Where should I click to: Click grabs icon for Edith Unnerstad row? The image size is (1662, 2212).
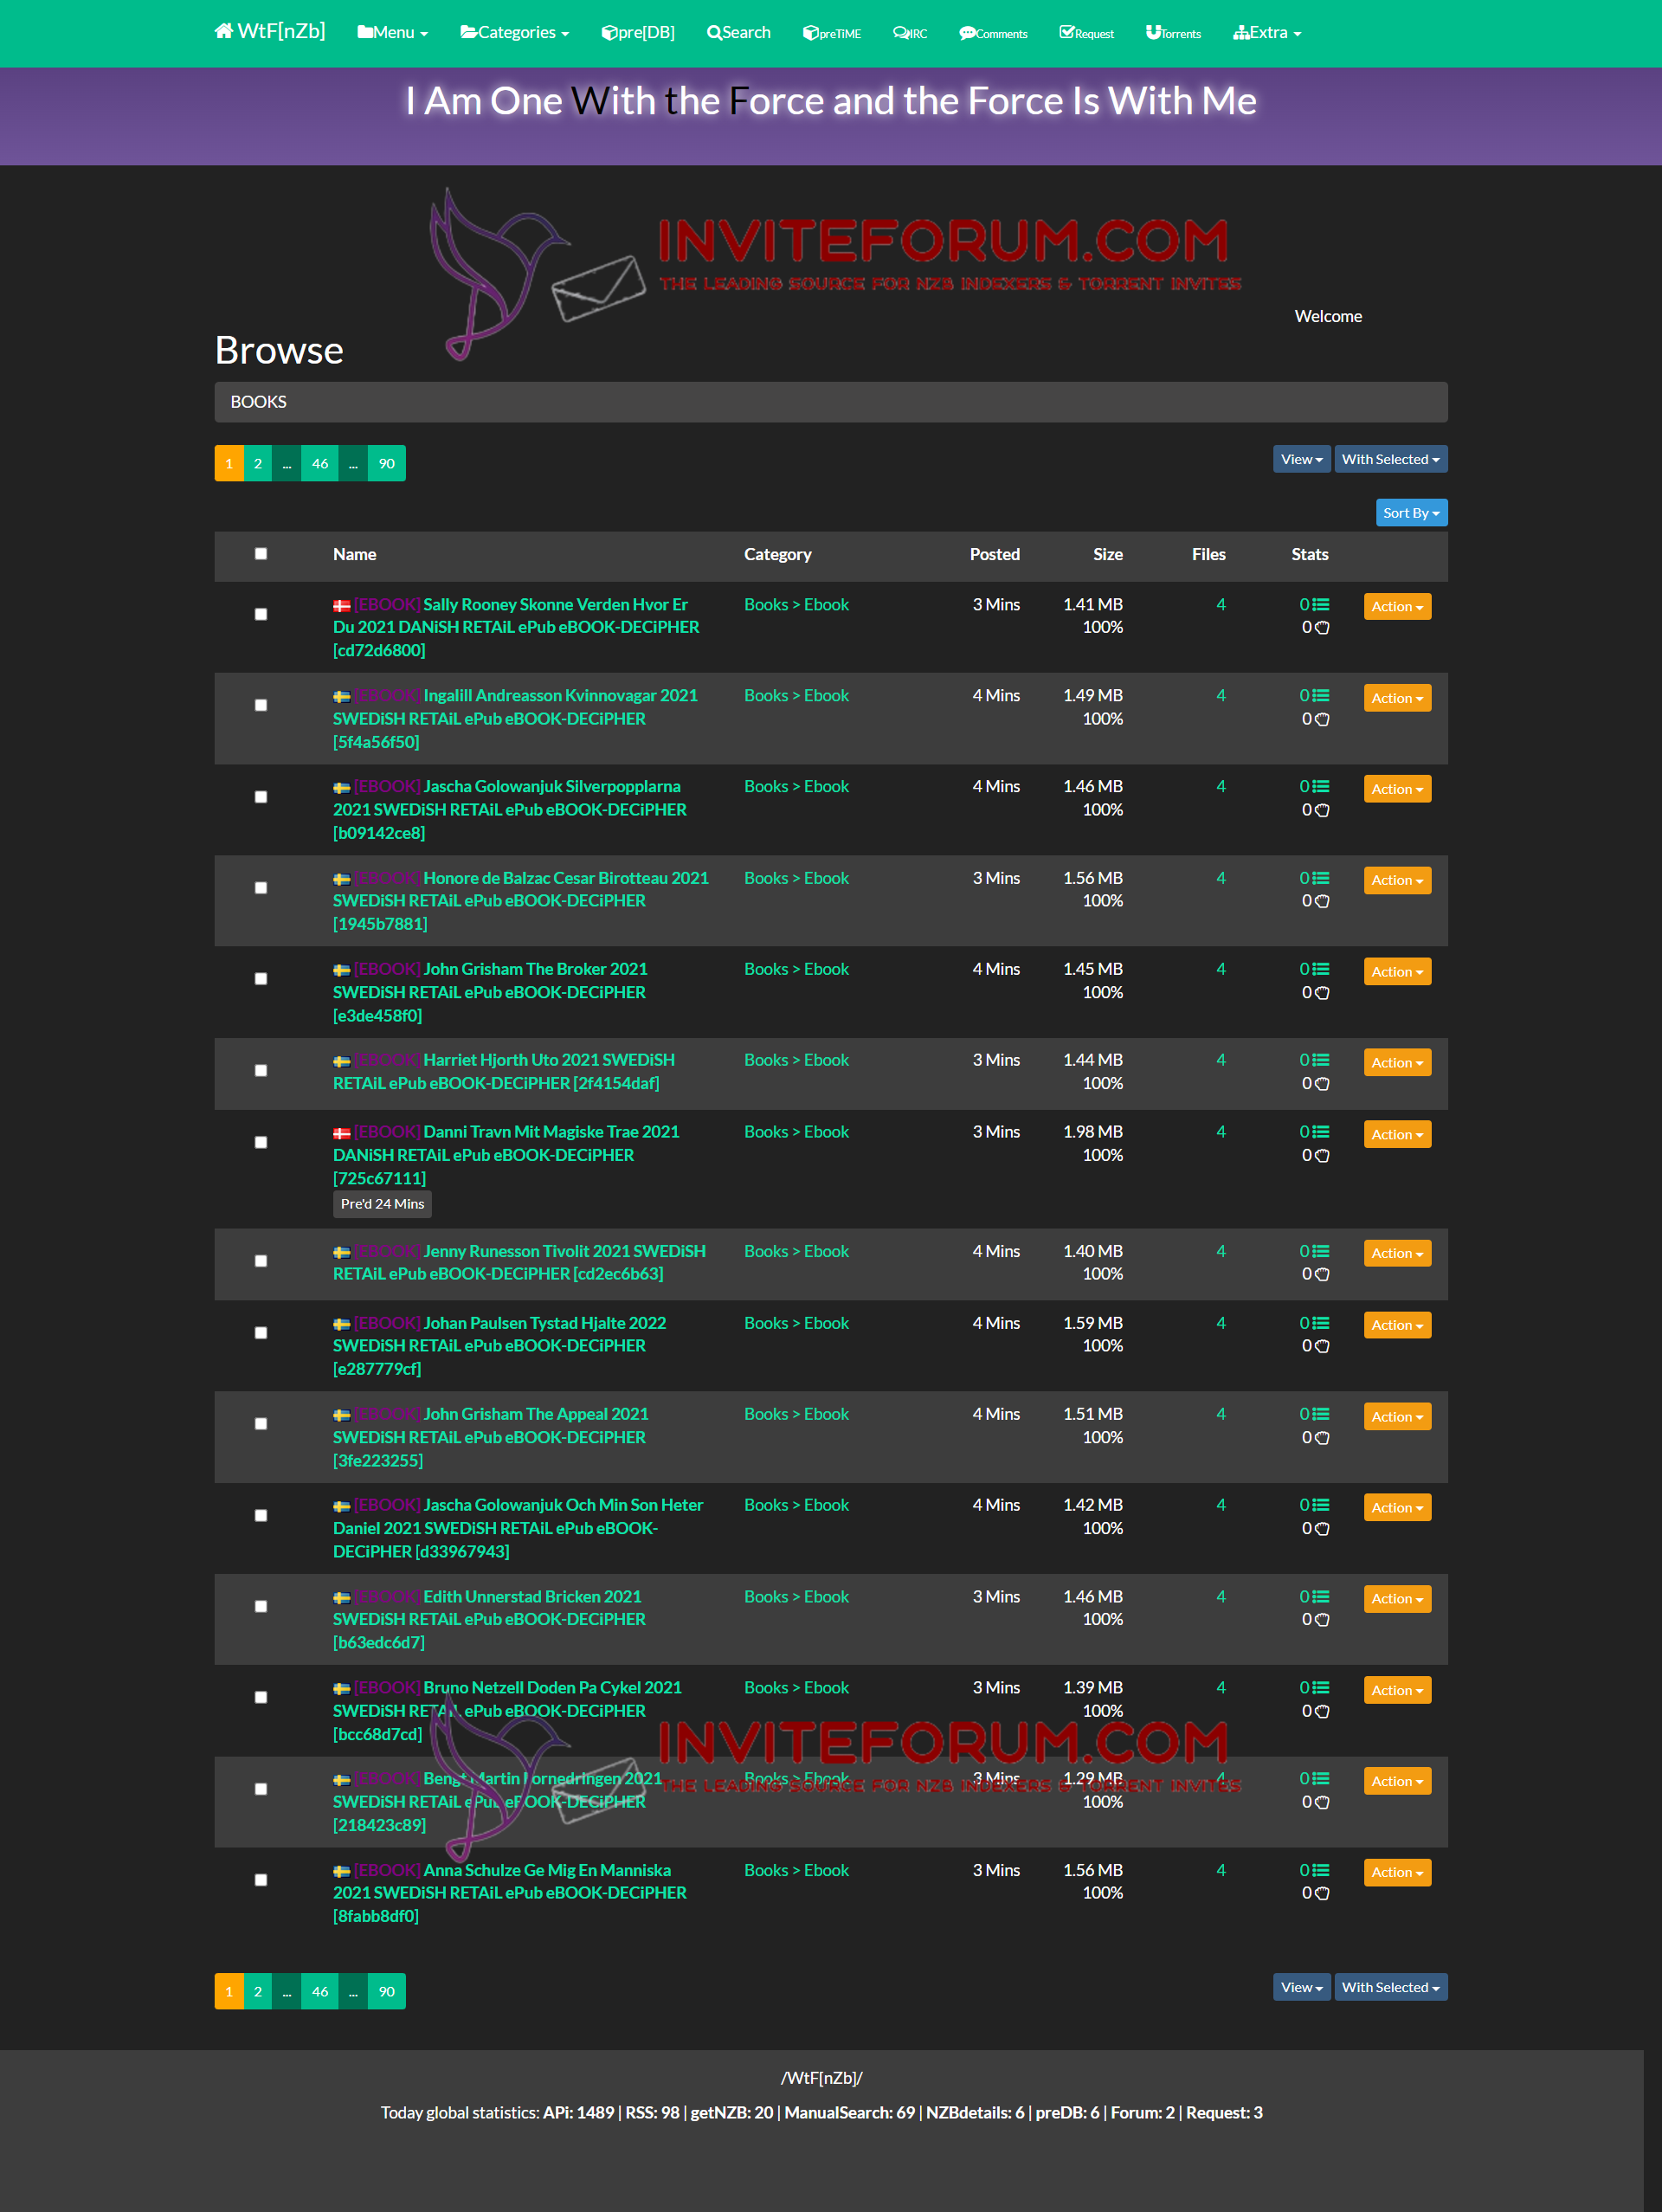pos(1322,1620)
